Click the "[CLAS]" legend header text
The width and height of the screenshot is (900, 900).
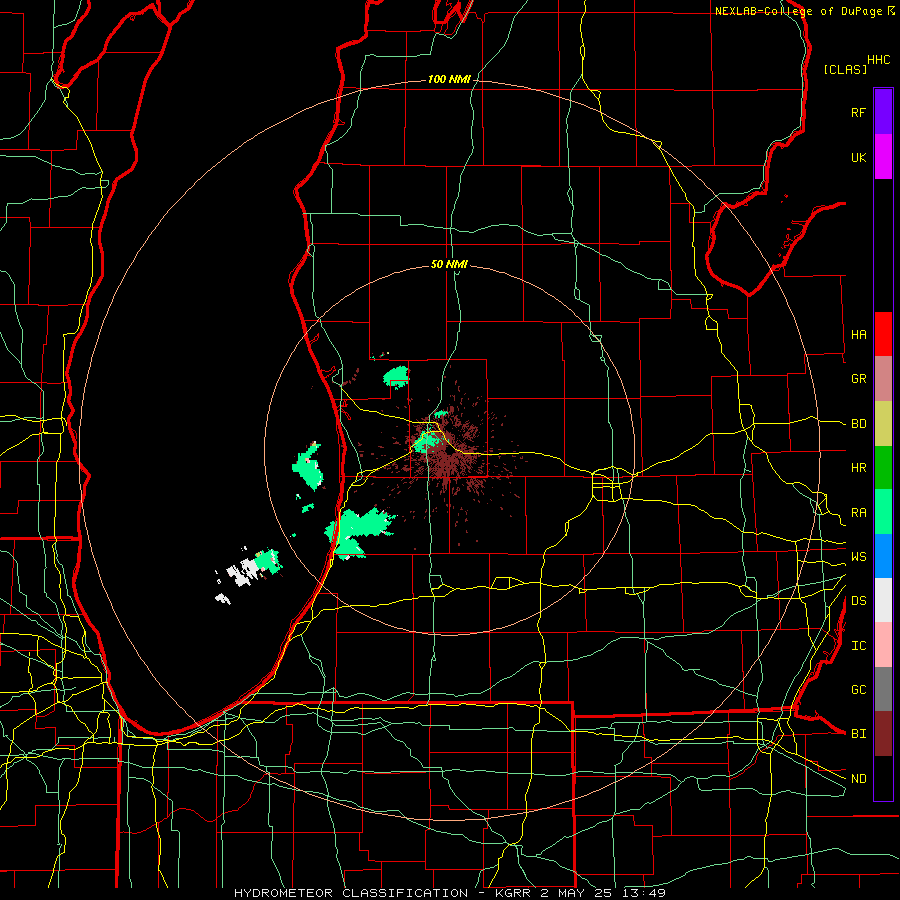(845, 69)
